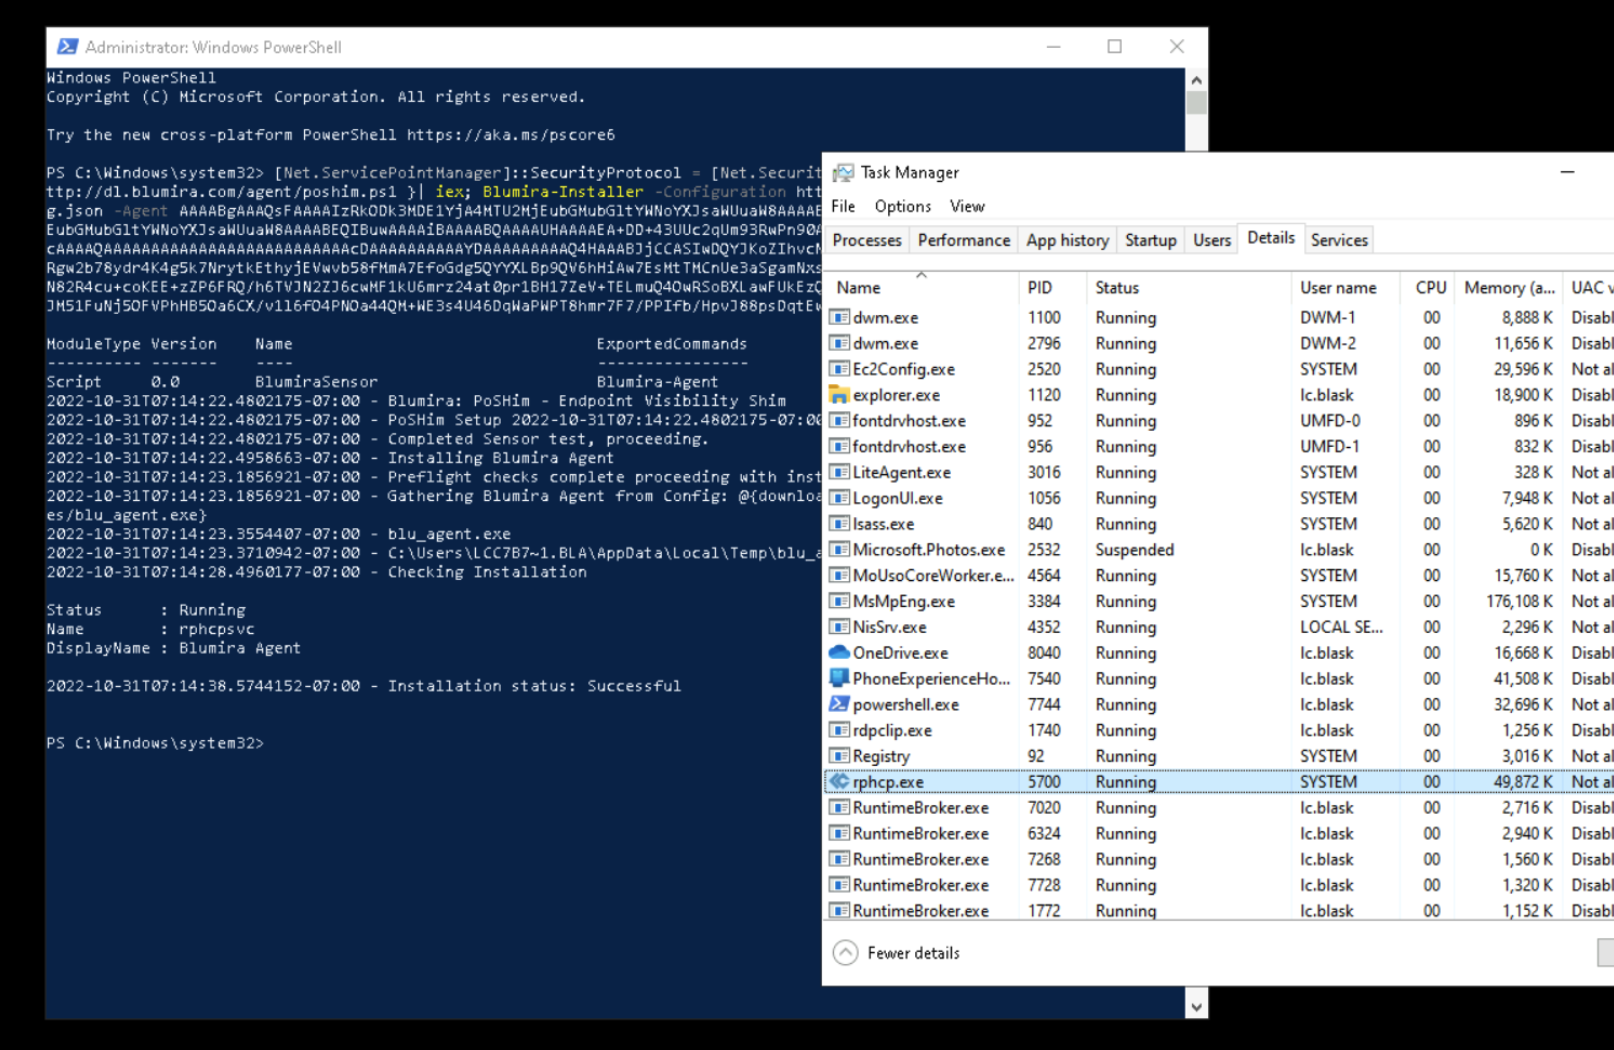
Task: Click the OneDrive cloud icon in Details list
Action: (x=840, y=652)
